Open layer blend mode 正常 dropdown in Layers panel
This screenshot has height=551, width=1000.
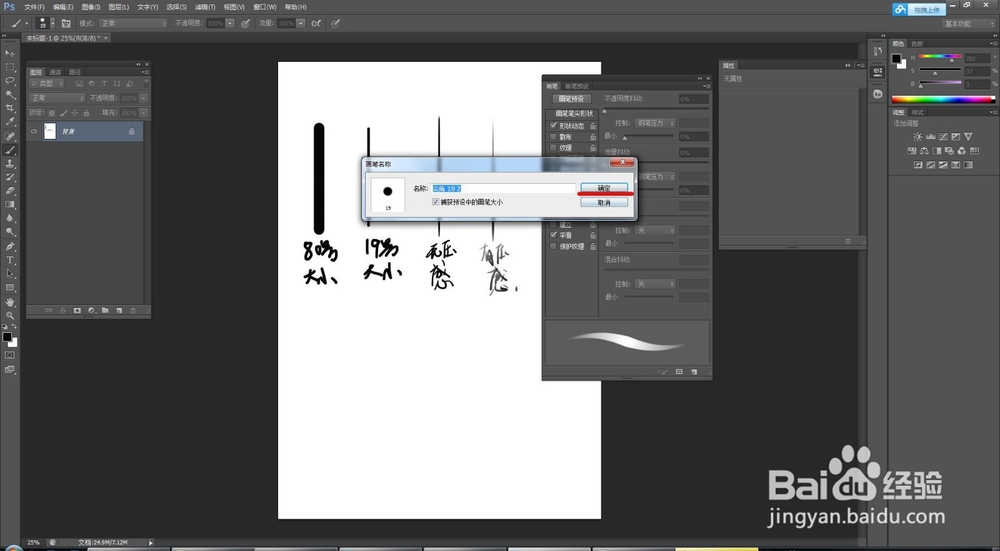[x=57, y=98]
